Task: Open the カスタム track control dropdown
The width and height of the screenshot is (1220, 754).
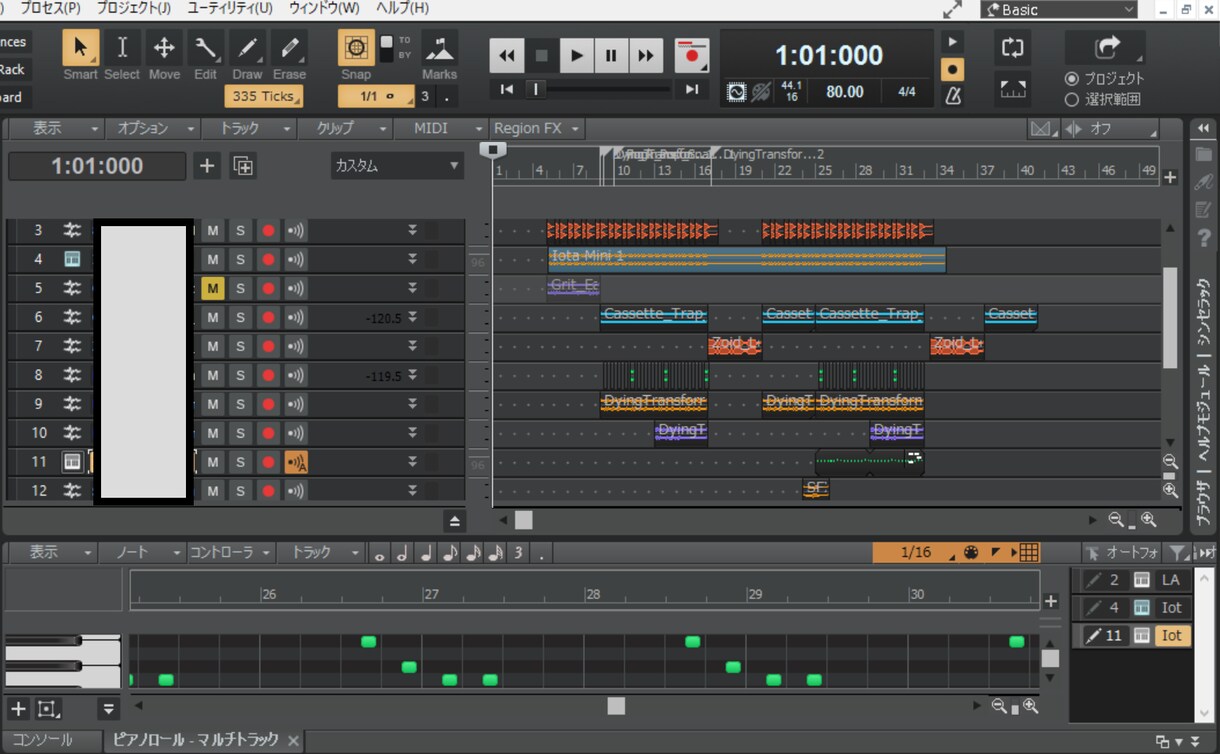Action: pos(397,166)
